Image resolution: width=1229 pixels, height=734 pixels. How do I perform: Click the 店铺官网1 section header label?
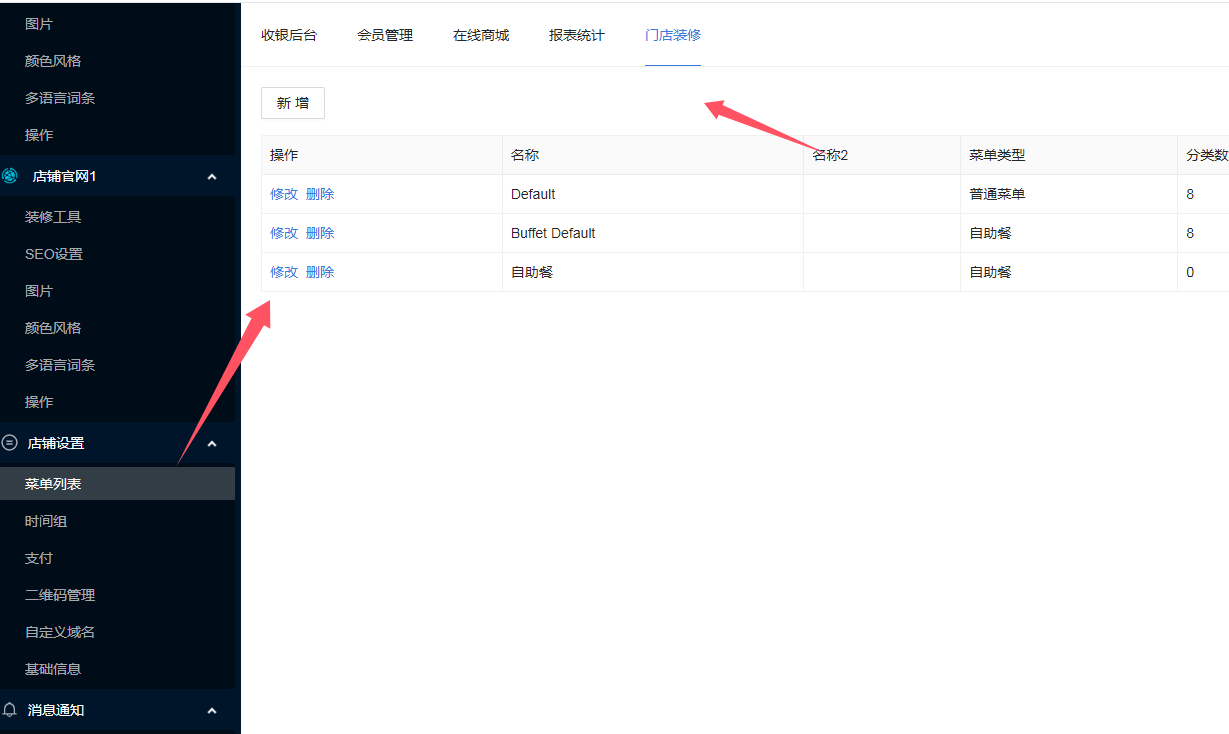click(x=64, y=176)
